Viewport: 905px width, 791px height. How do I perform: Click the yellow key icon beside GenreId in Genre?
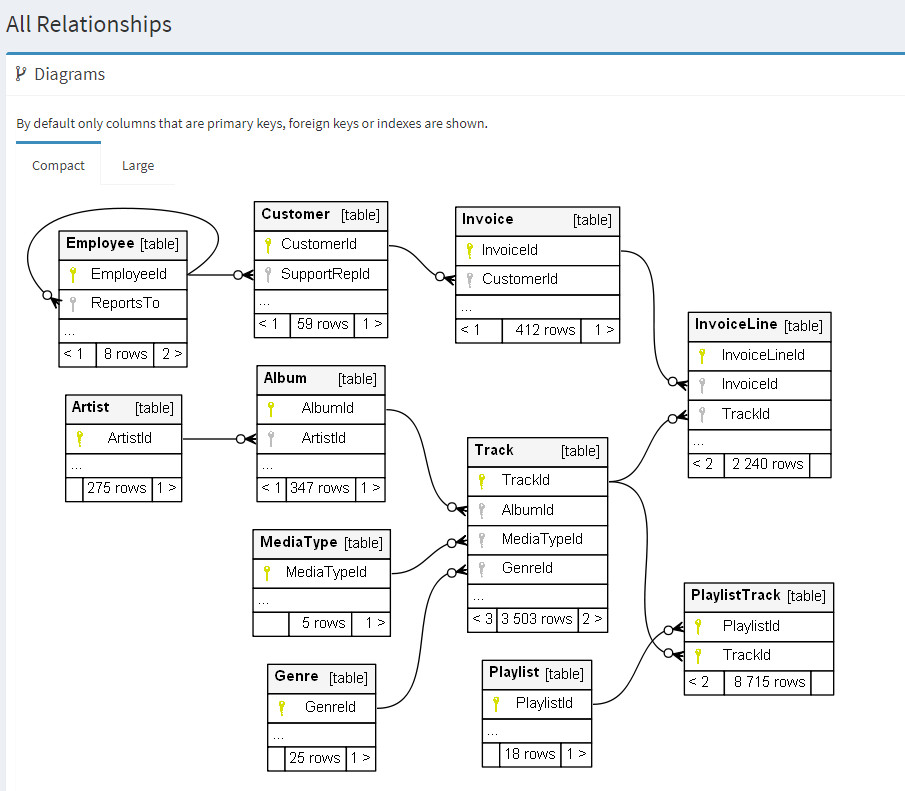(282, 707)
